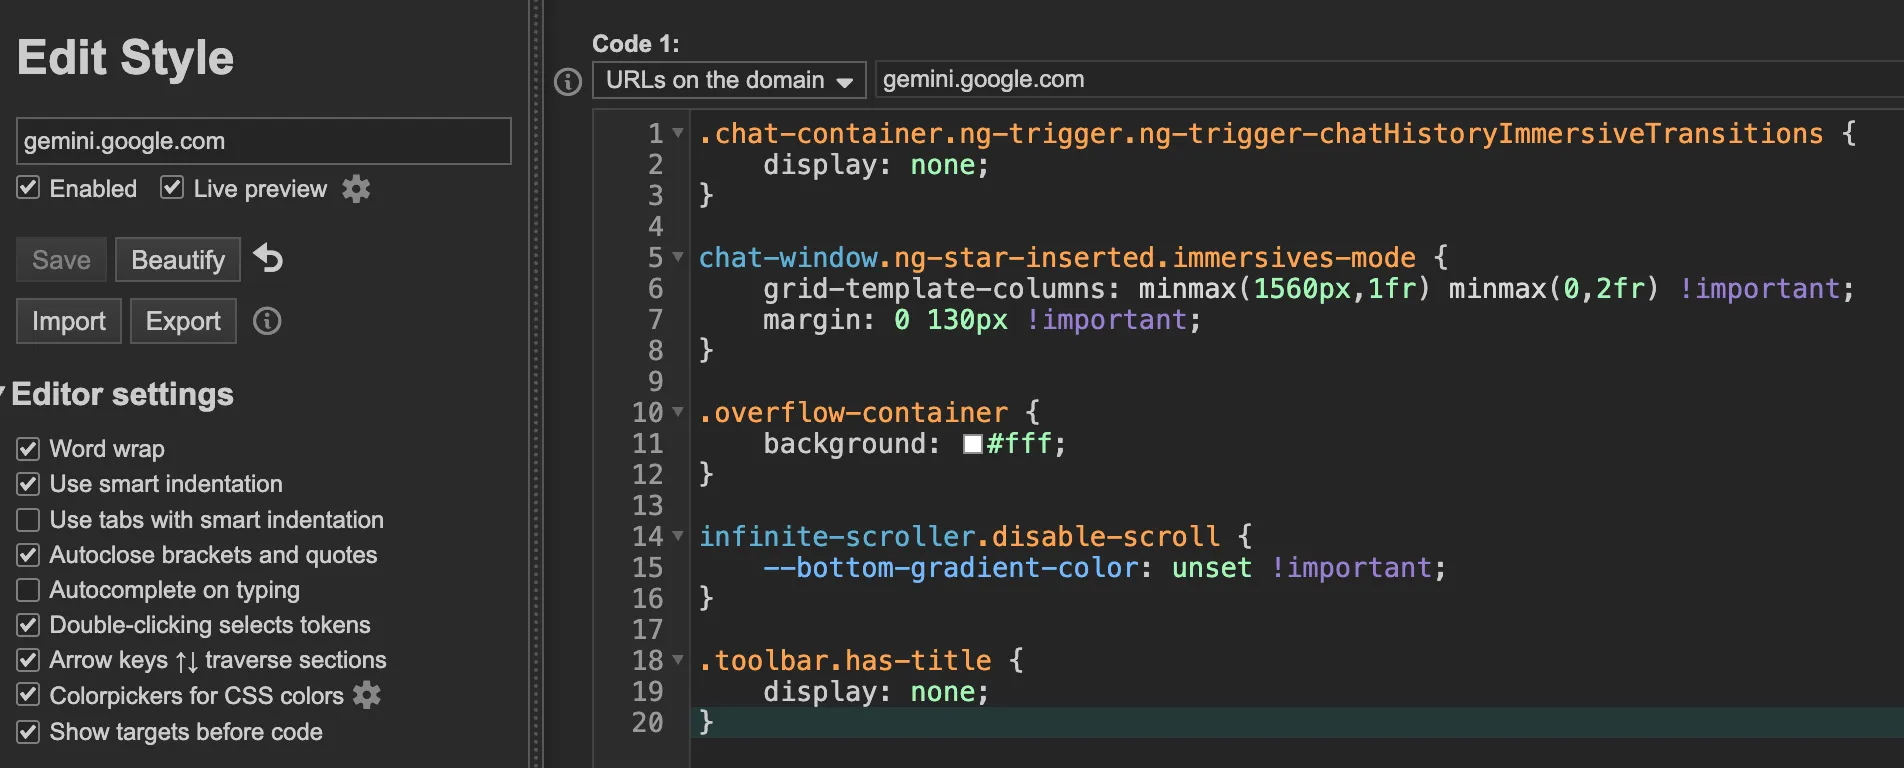Fold the chat-window rule at line 5

tap(678, 257)
